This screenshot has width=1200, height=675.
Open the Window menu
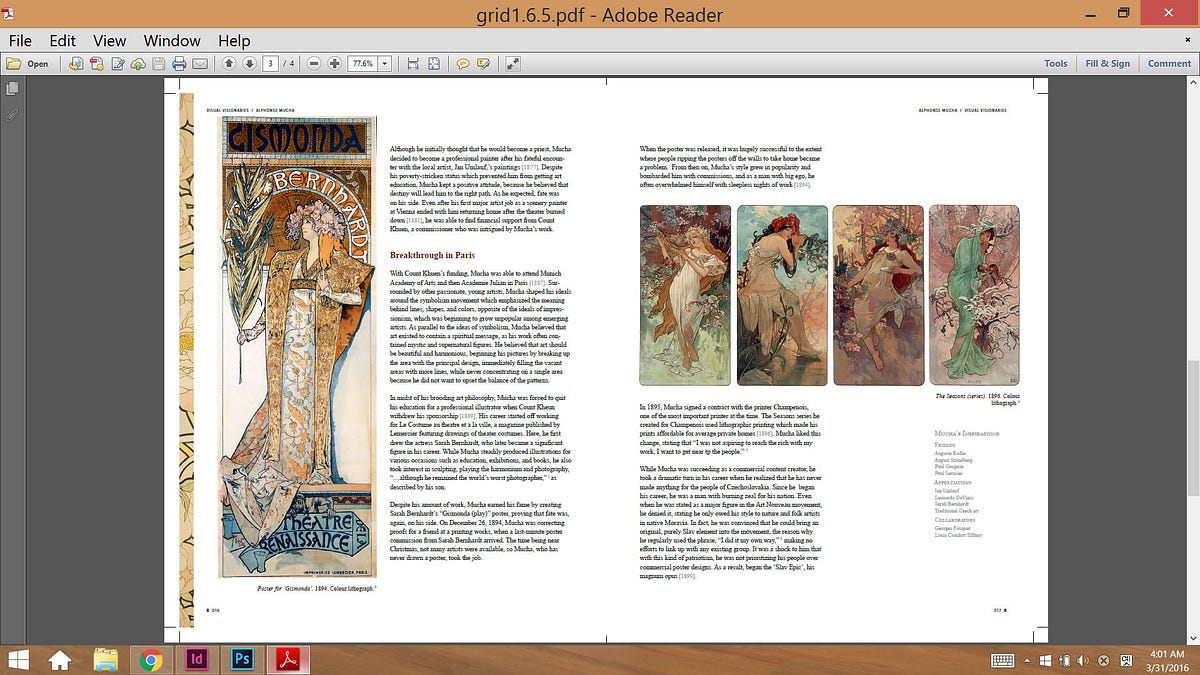pos(172,41)
